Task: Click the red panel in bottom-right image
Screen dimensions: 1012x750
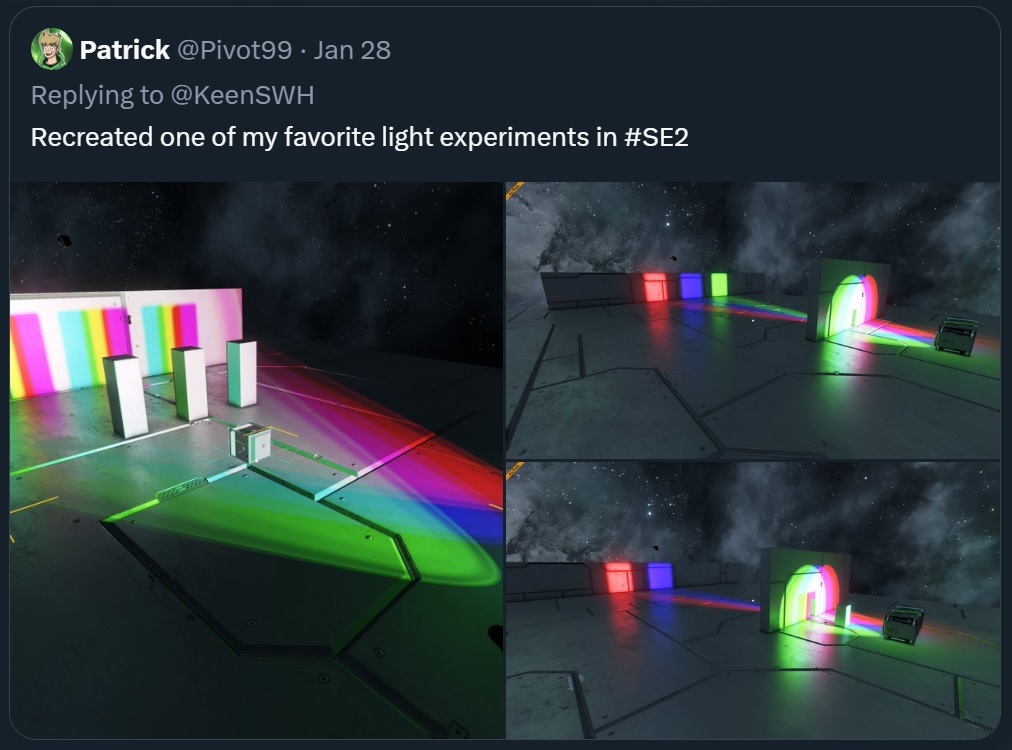Action: (x=618, y=576)
